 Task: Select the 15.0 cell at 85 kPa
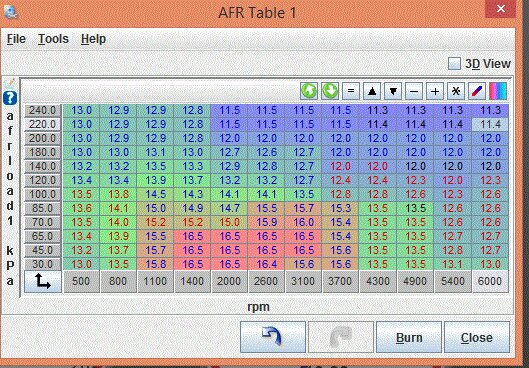click(155, 208)
